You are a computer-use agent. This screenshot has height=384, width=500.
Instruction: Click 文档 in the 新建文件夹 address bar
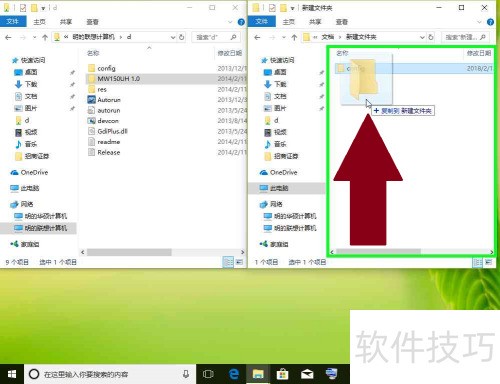(328, 37)
